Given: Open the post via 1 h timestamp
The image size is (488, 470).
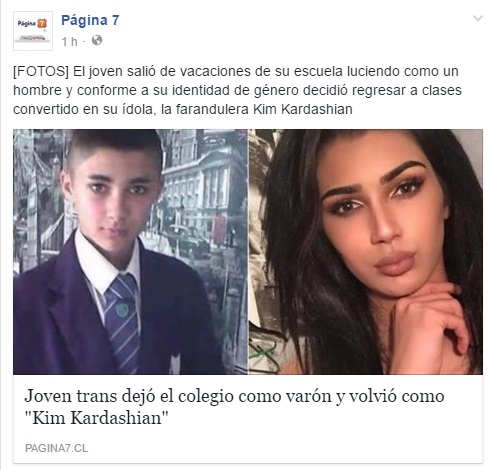Looking at the screenshot, I should 69,42.
